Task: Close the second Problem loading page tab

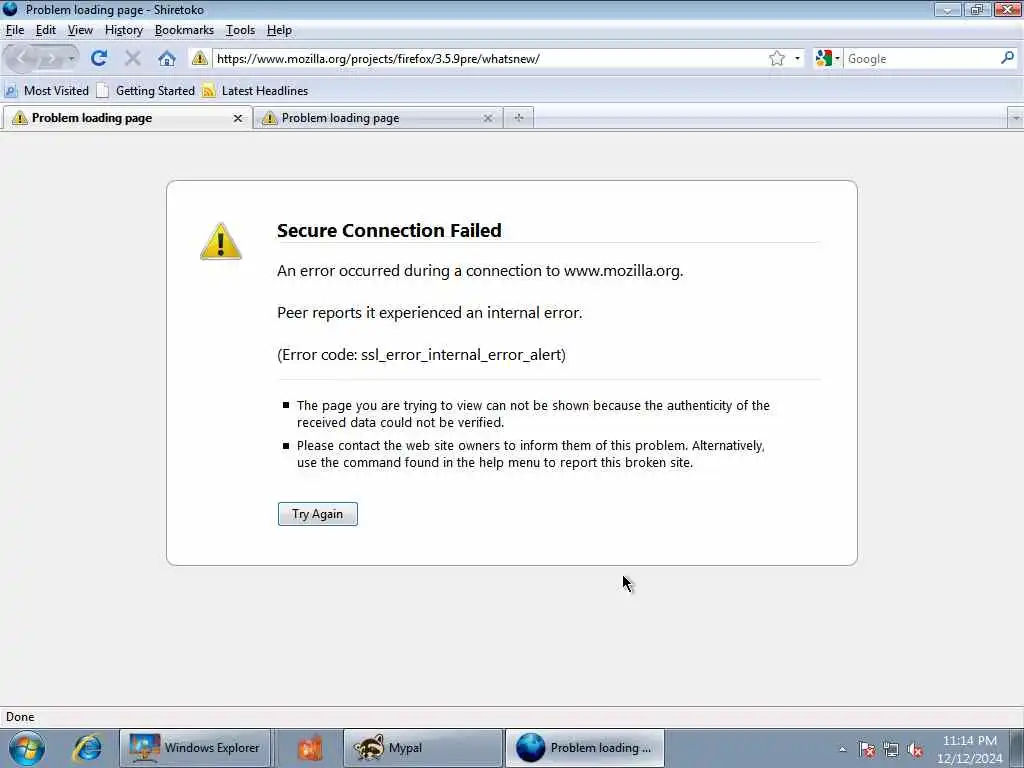Action: (488, 118)
